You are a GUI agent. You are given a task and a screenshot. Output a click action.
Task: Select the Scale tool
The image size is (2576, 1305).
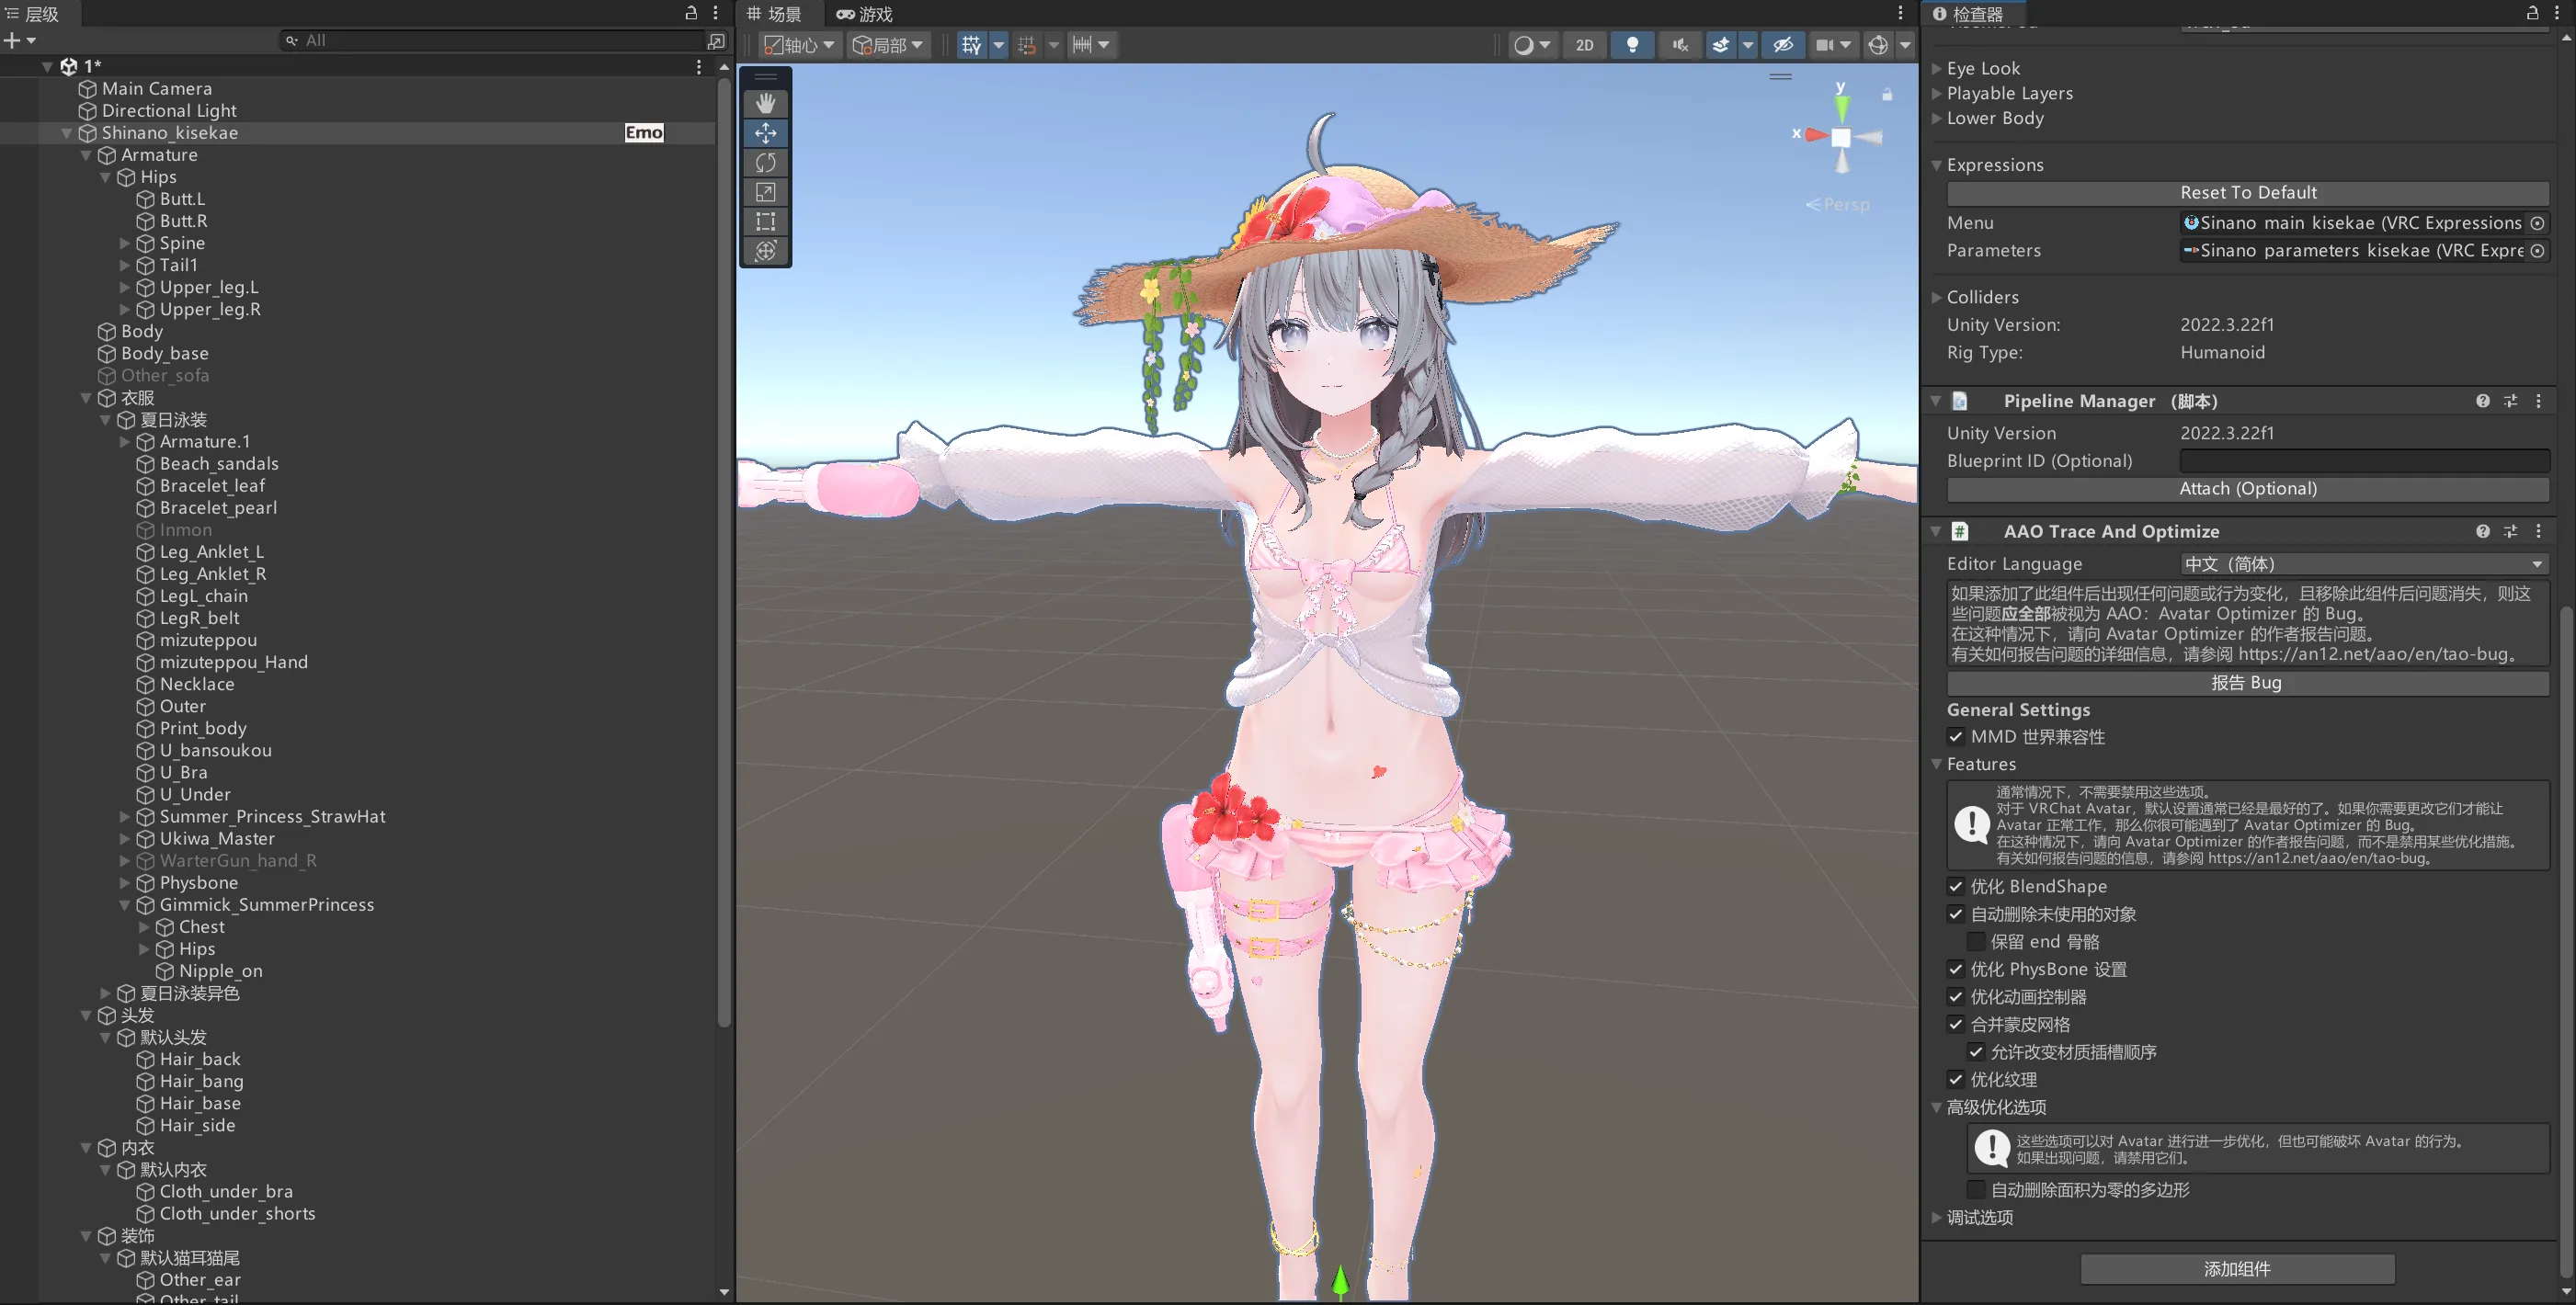765,192
